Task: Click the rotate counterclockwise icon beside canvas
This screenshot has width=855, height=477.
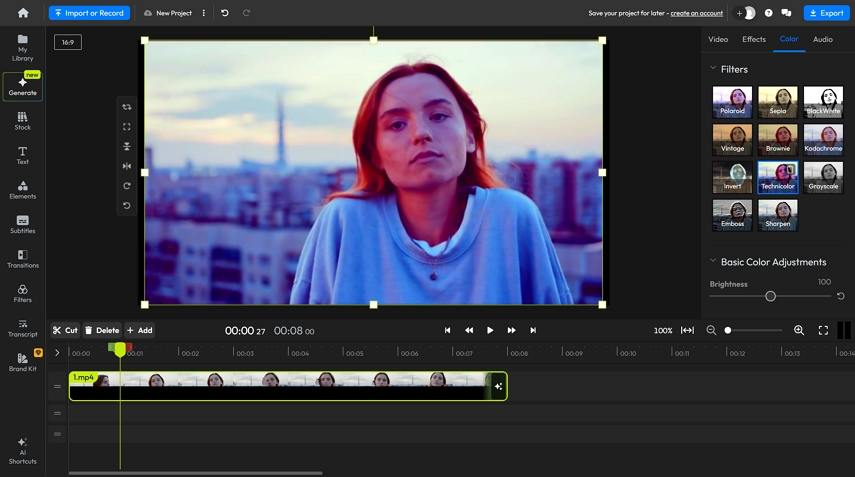Action: [127, 206]
